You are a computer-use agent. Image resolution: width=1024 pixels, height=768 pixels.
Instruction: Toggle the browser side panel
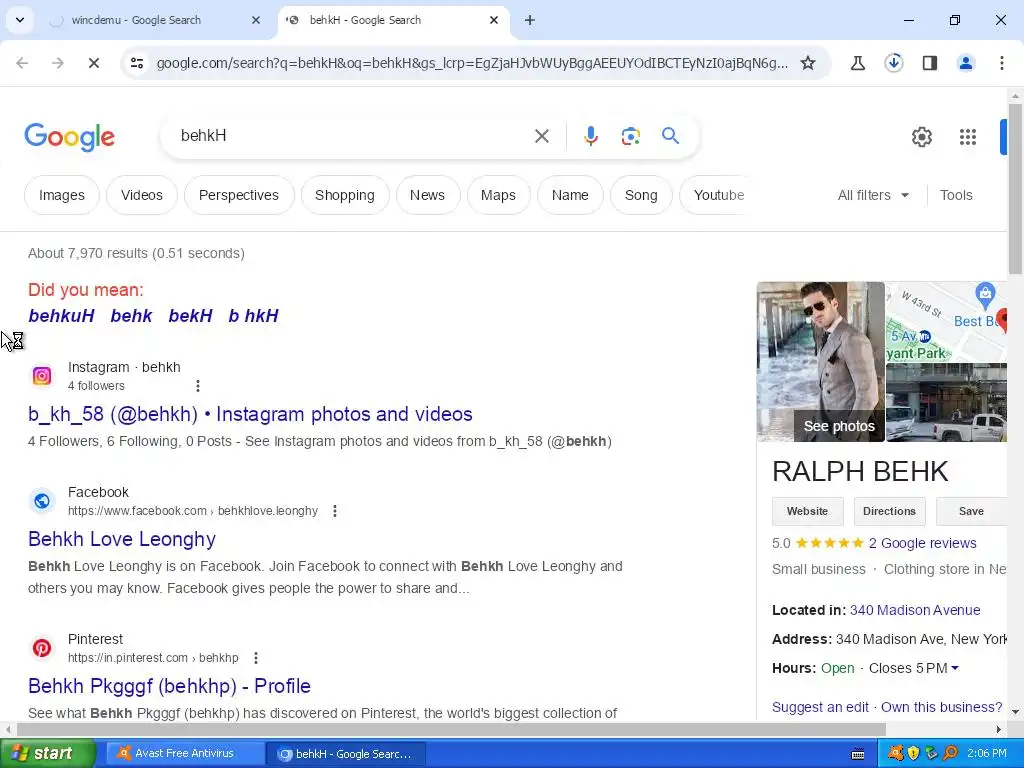[x=930, y=63]
